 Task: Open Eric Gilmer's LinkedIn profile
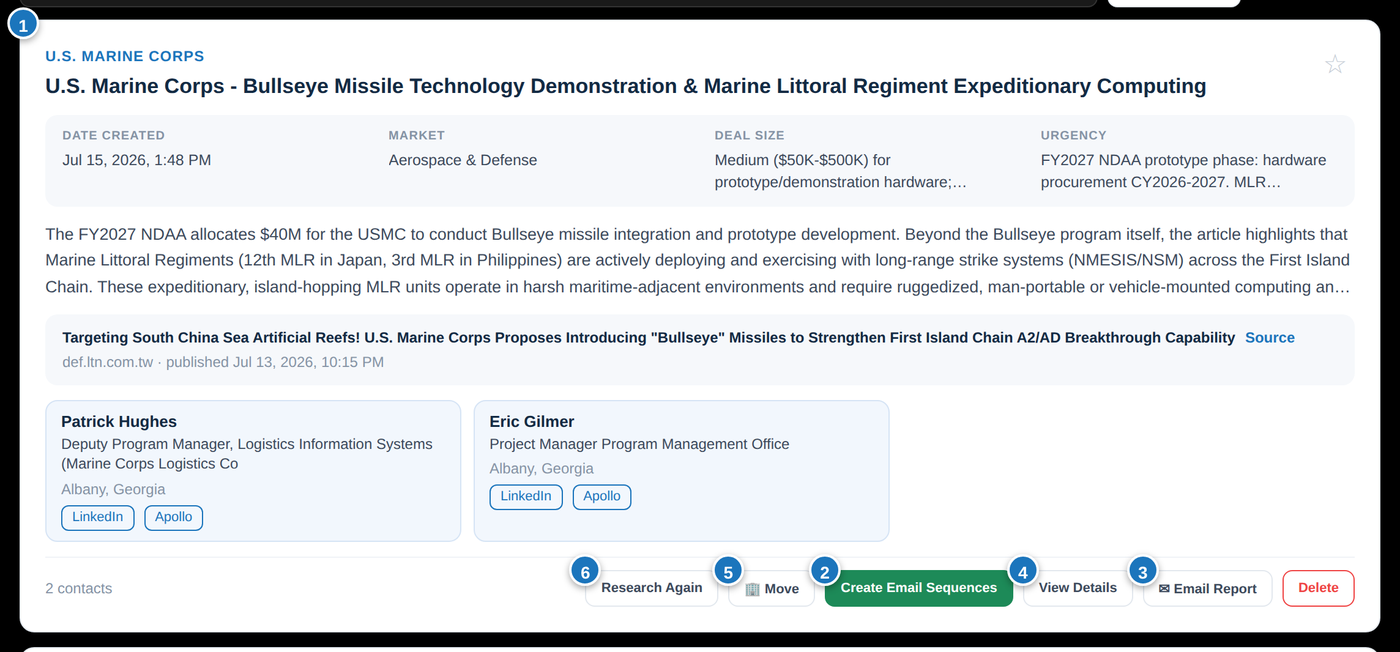click(526, 496)
